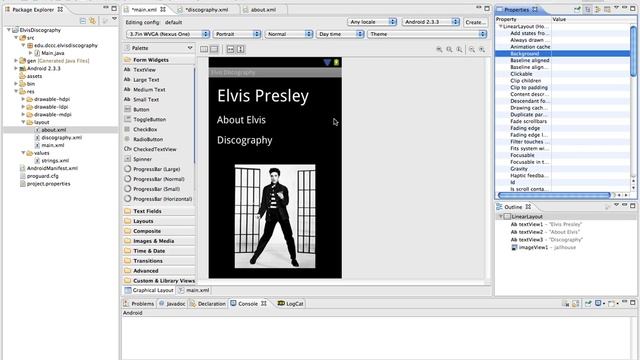Click the Console panel toolbar's first icon
This screenshot has width=640, height=360.
pyautogui.click(x=566, y=304)
